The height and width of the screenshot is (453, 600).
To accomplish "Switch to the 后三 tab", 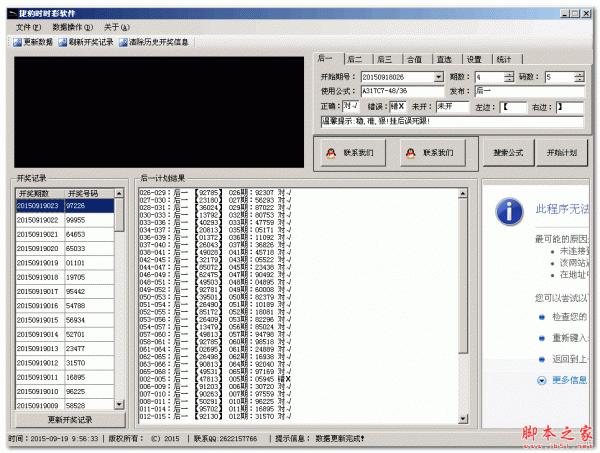I will pyautogui.click(x=388, y=60).
